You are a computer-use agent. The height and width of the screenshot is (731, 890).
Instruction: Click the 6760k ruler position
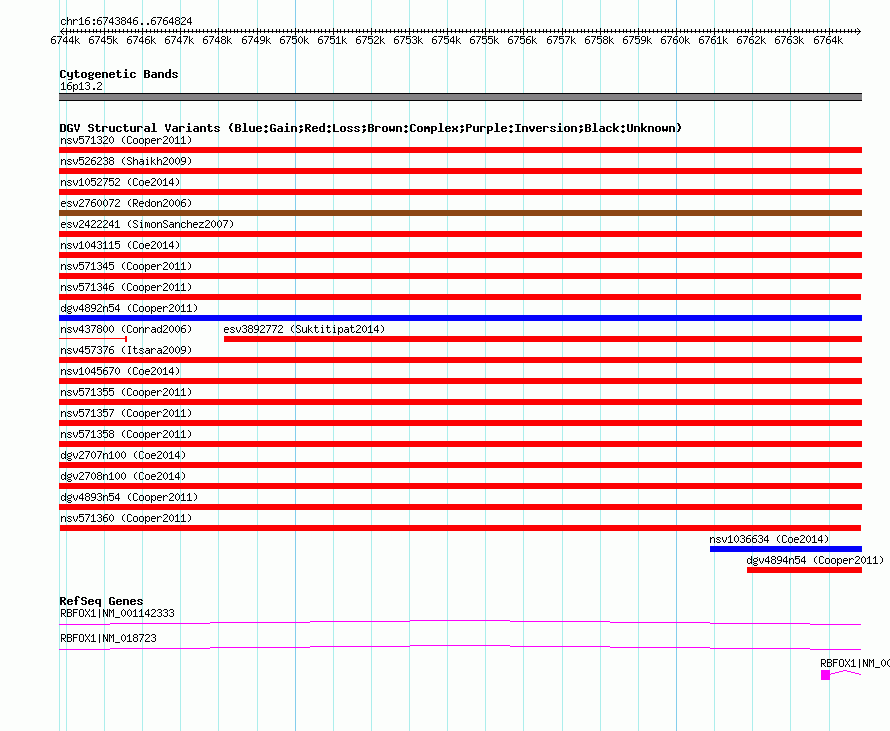[x=675, y=40]
